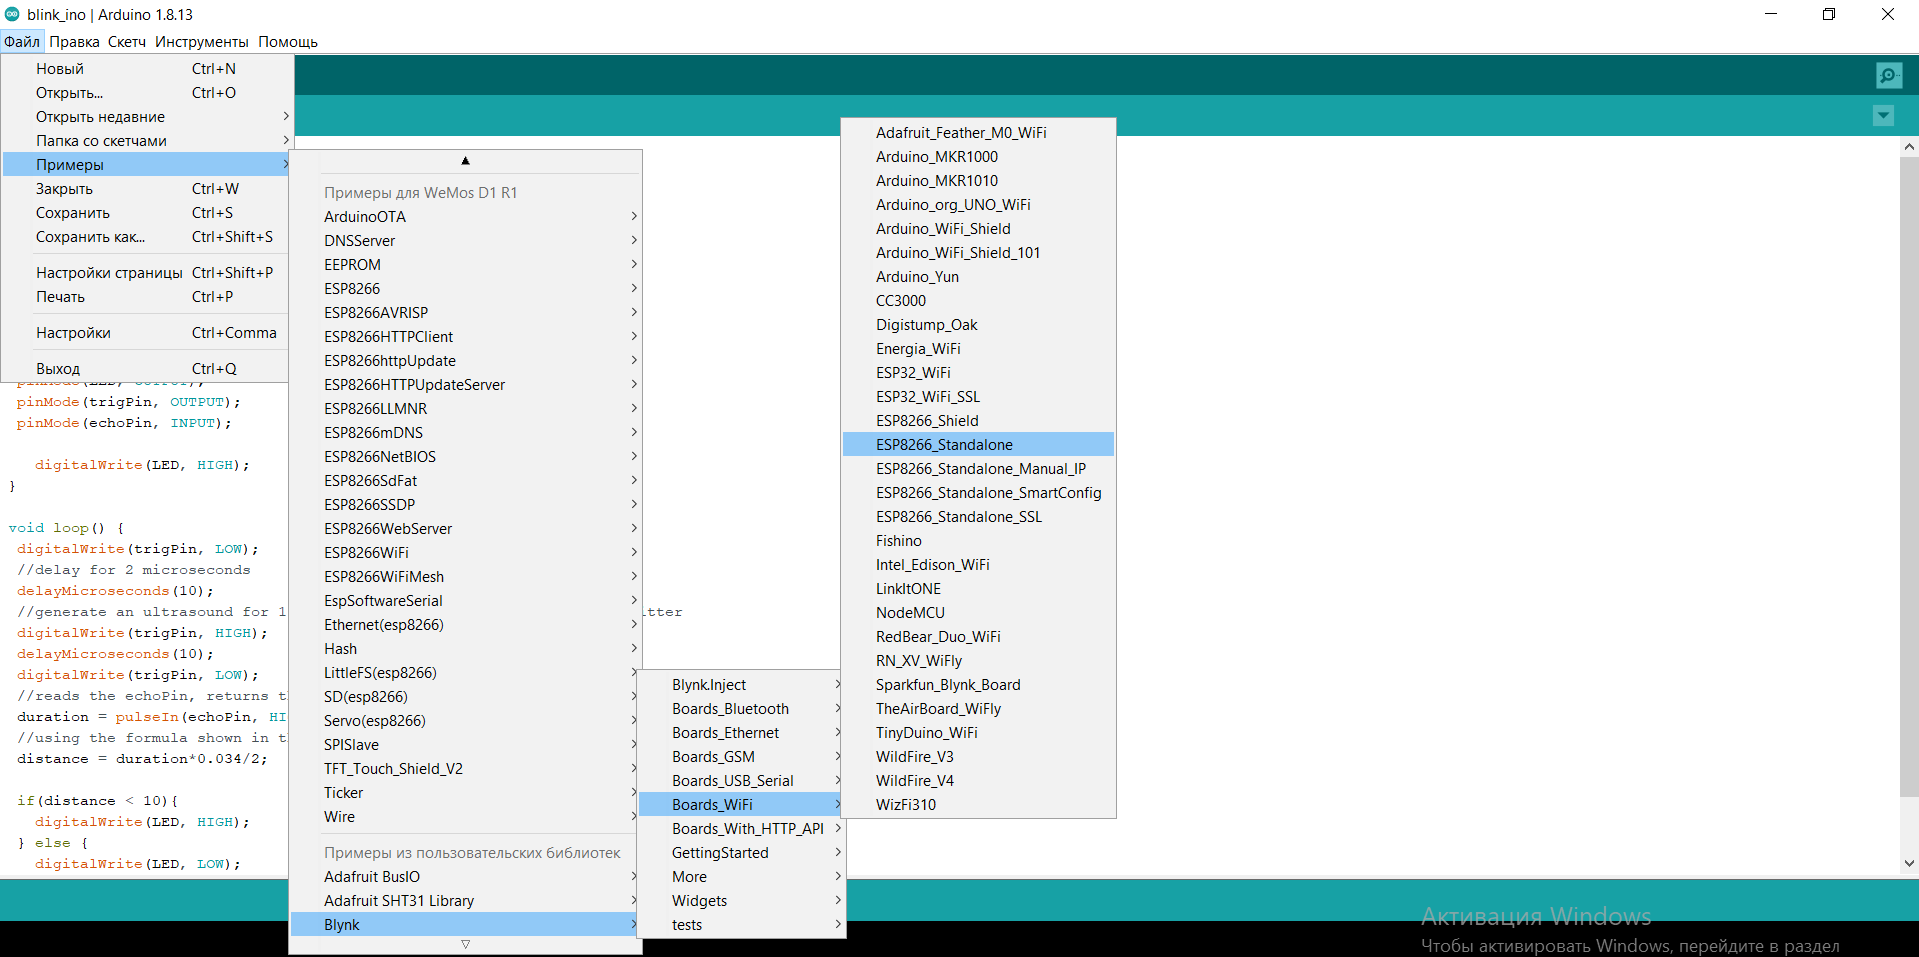Choose Сохранить in the file menu
The width and height of the screenshot is (1919, 957).
[x=147, y=213]
